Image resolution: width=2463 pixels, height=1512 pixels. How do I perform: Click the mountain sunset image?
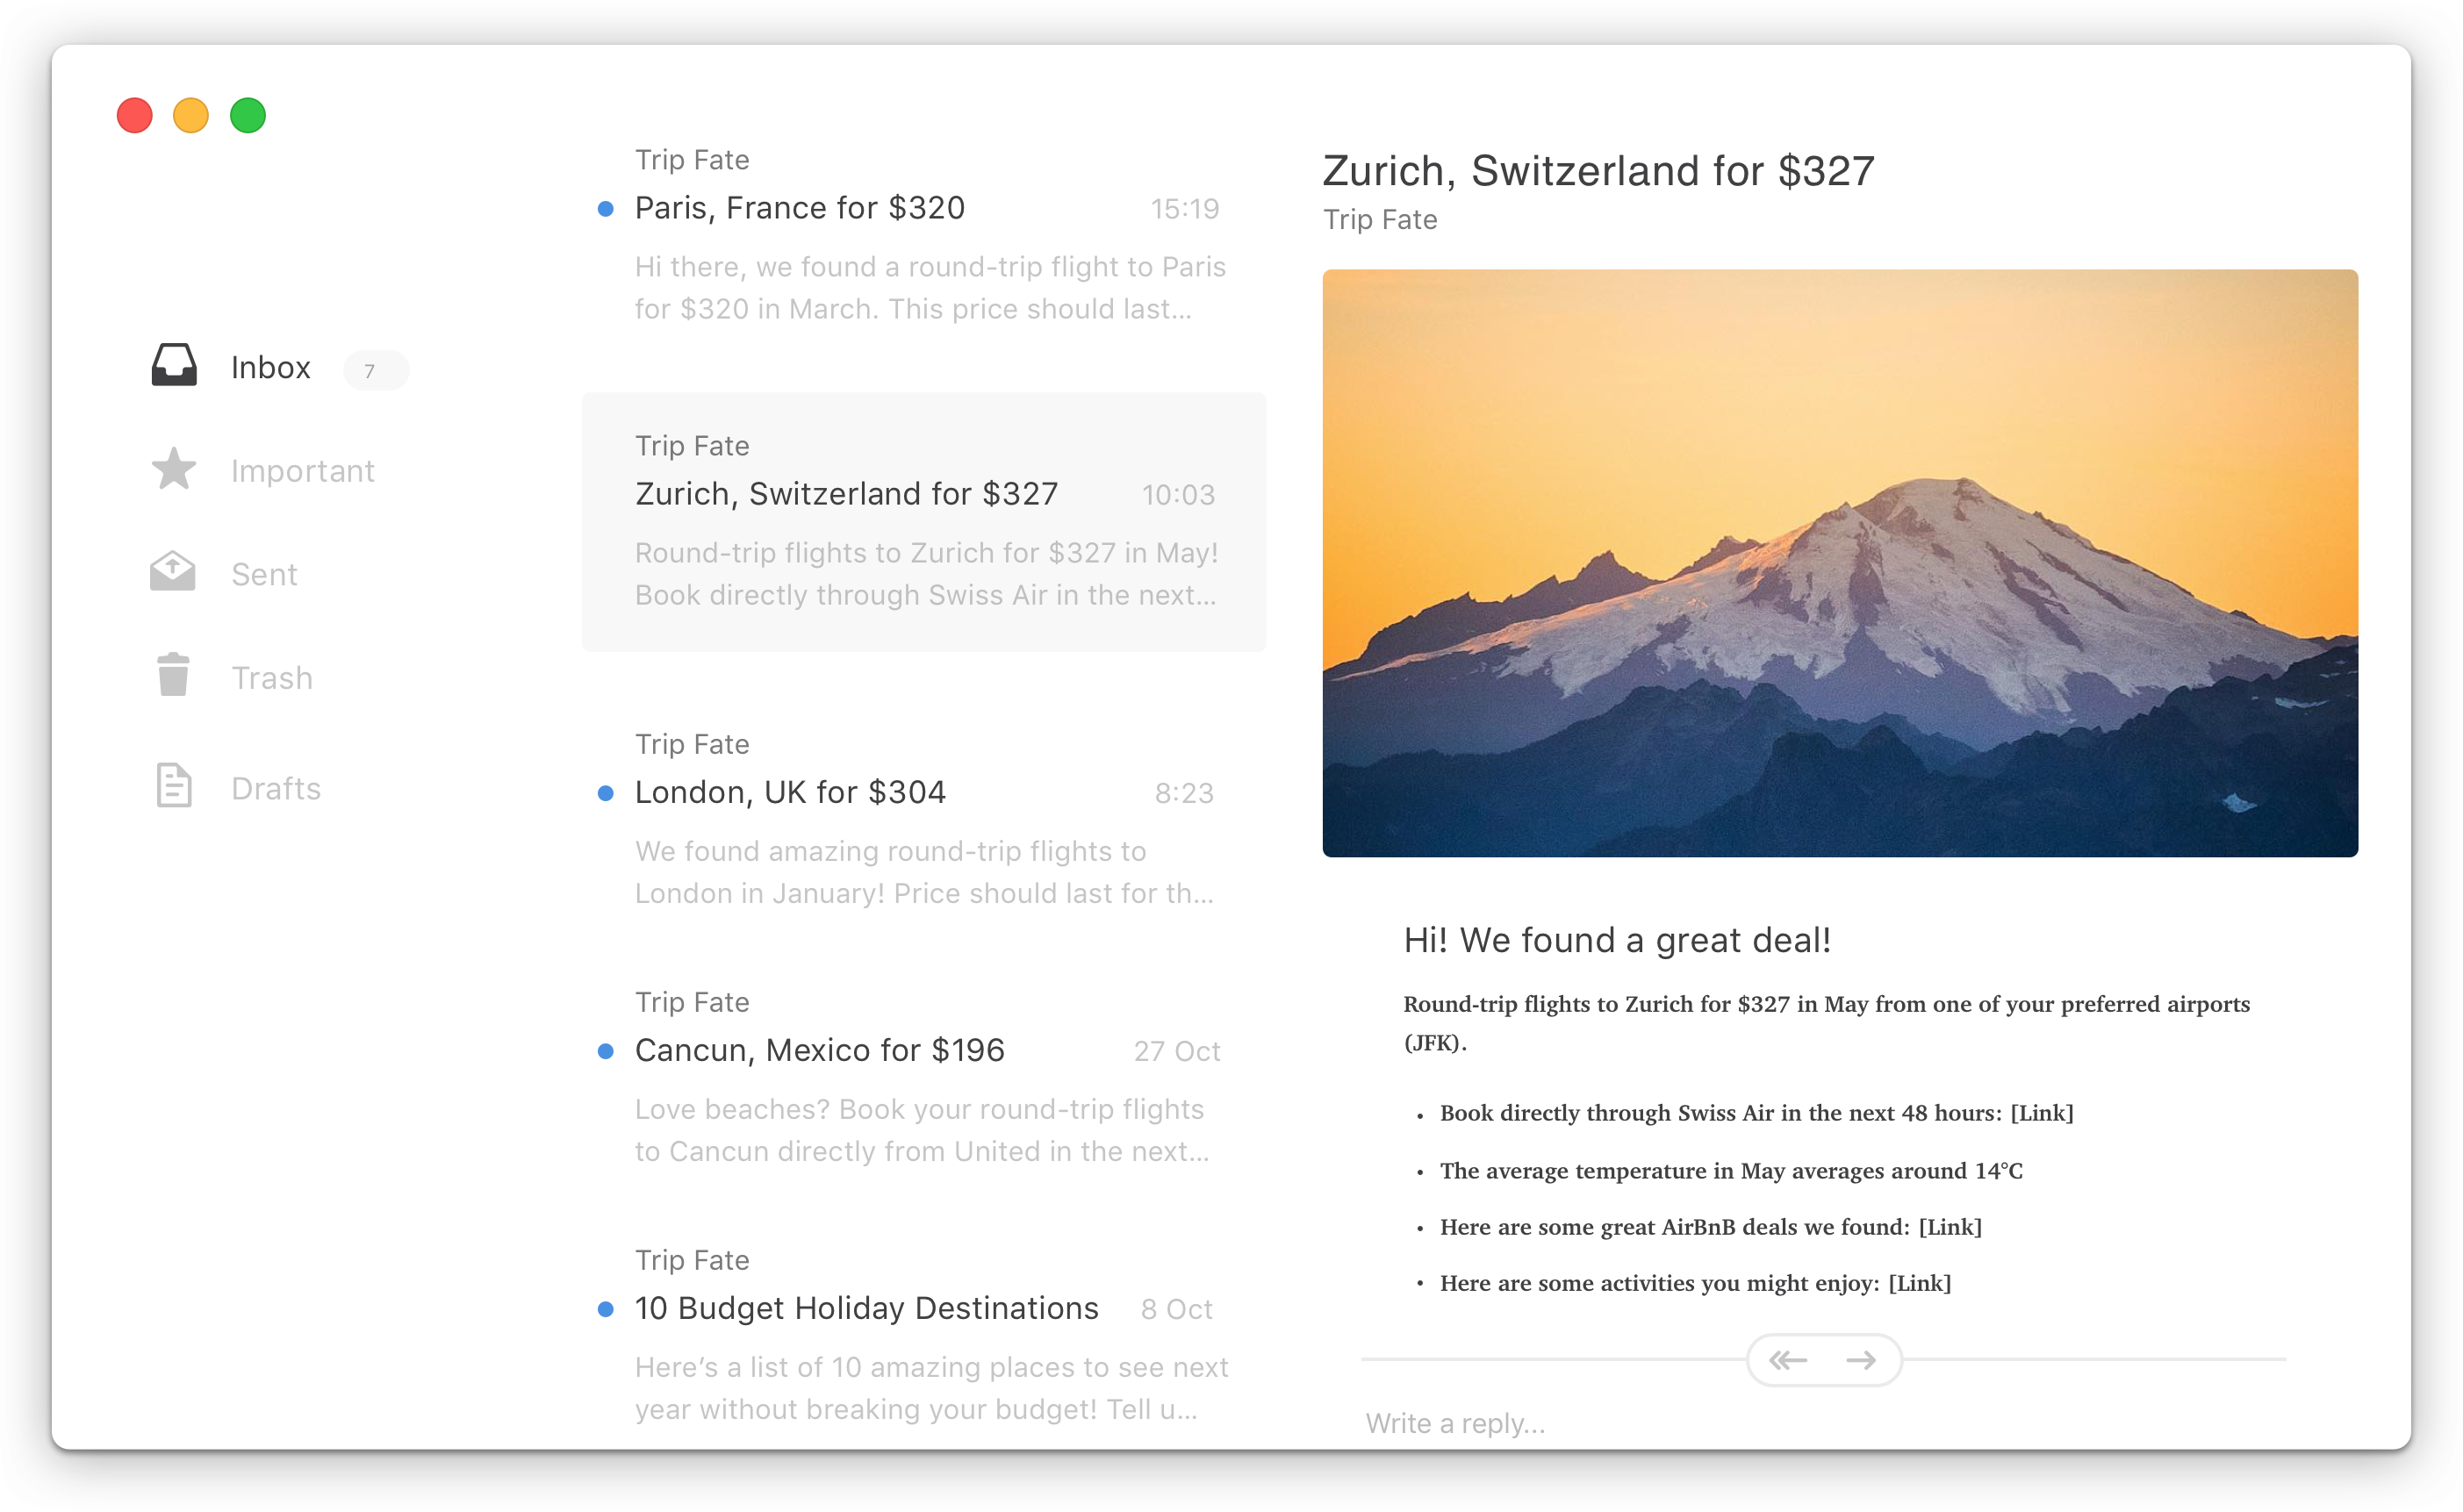click(1839, 563)
